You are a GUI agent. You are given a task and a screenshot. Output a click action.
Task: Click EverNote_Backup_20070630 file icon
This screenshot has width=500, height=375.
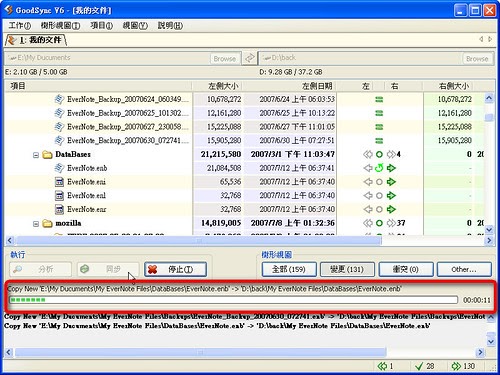pos(59,140)
